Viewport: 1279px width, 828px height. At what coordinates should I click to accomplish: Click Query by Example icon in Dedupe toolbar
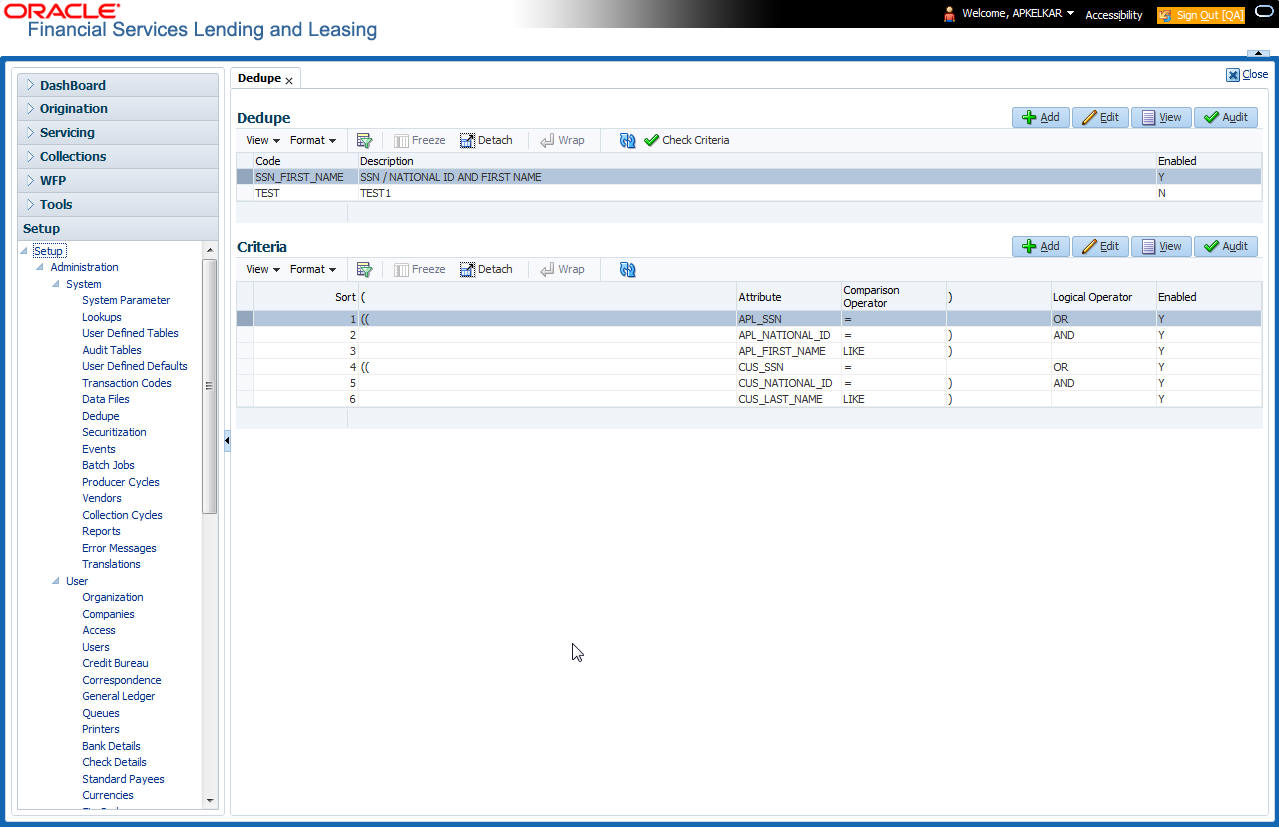coord(364,141)
